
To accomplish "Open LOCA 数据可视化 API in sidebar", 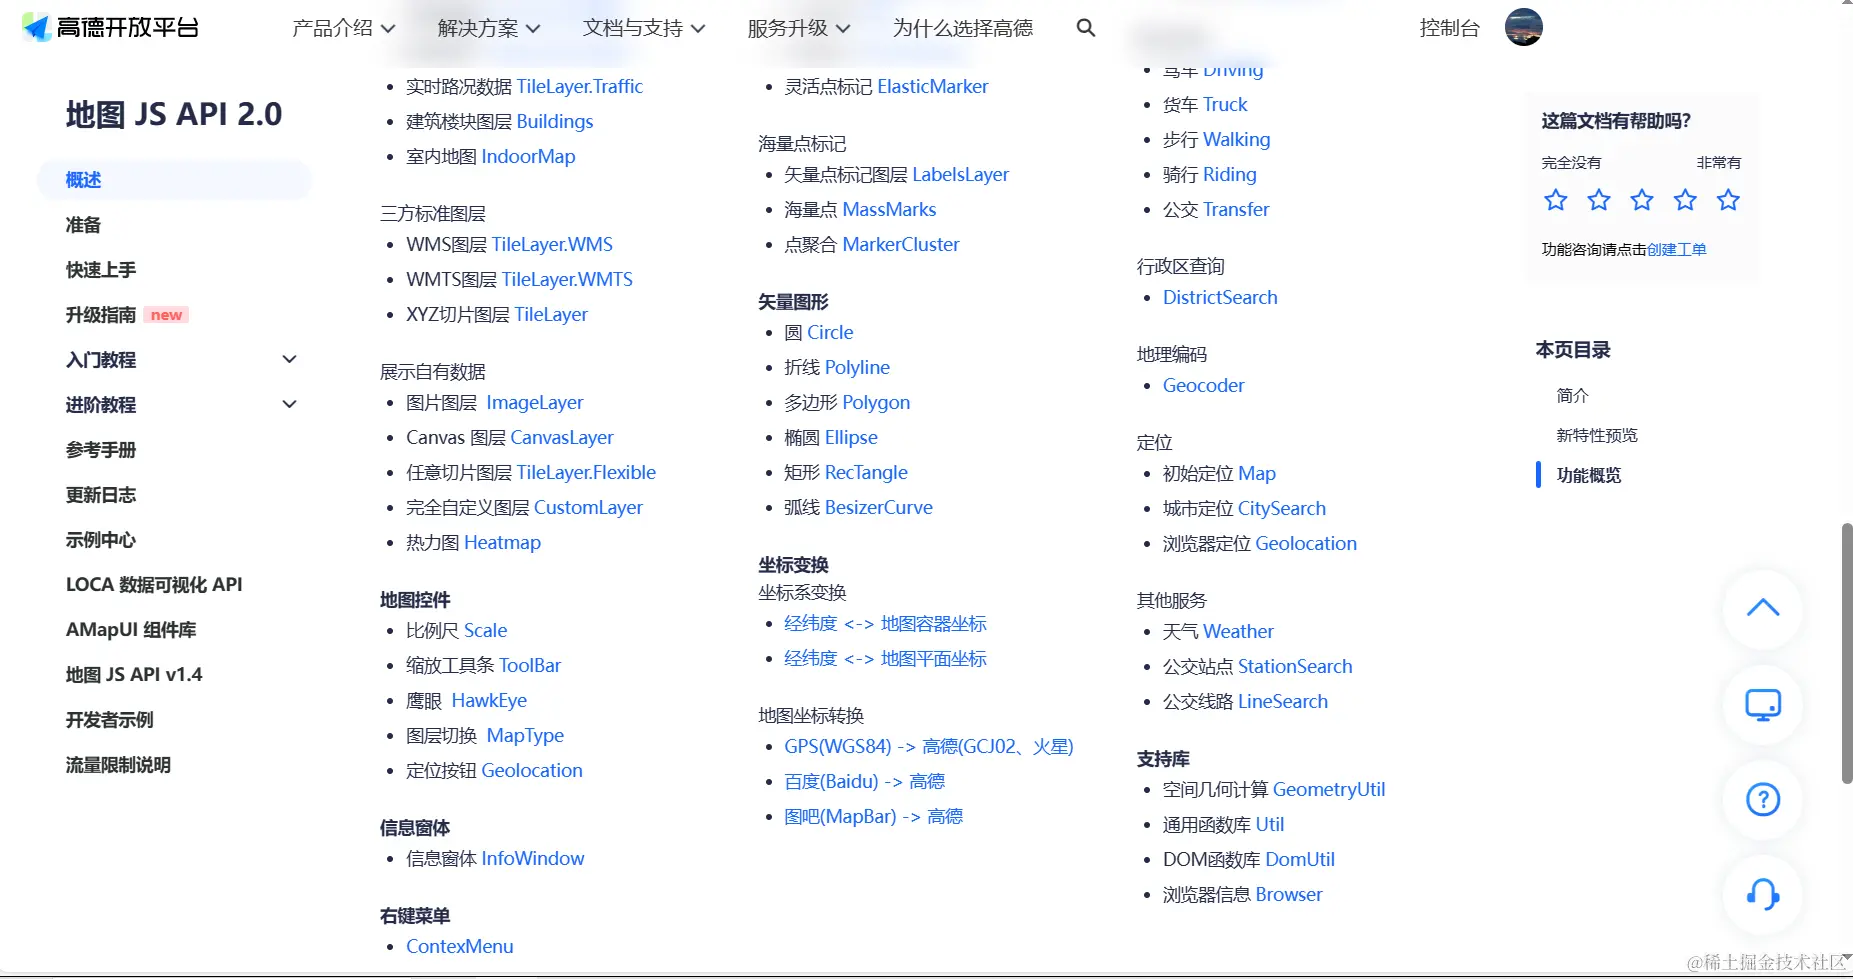I will point(154,585).
